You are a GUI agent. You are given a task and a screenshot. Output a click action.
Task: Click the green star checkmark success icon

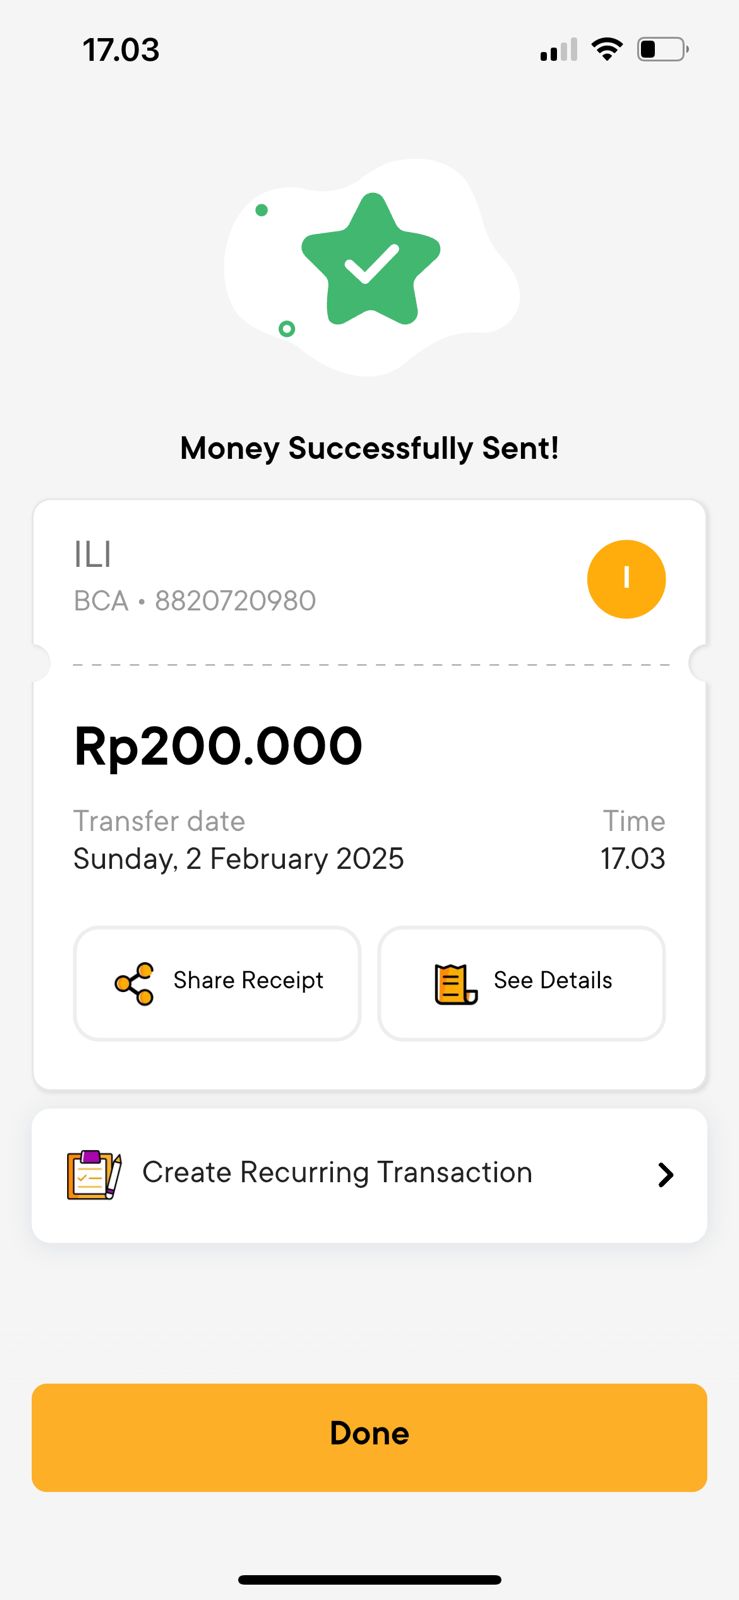pyautogui.click(x=371, y=260)
